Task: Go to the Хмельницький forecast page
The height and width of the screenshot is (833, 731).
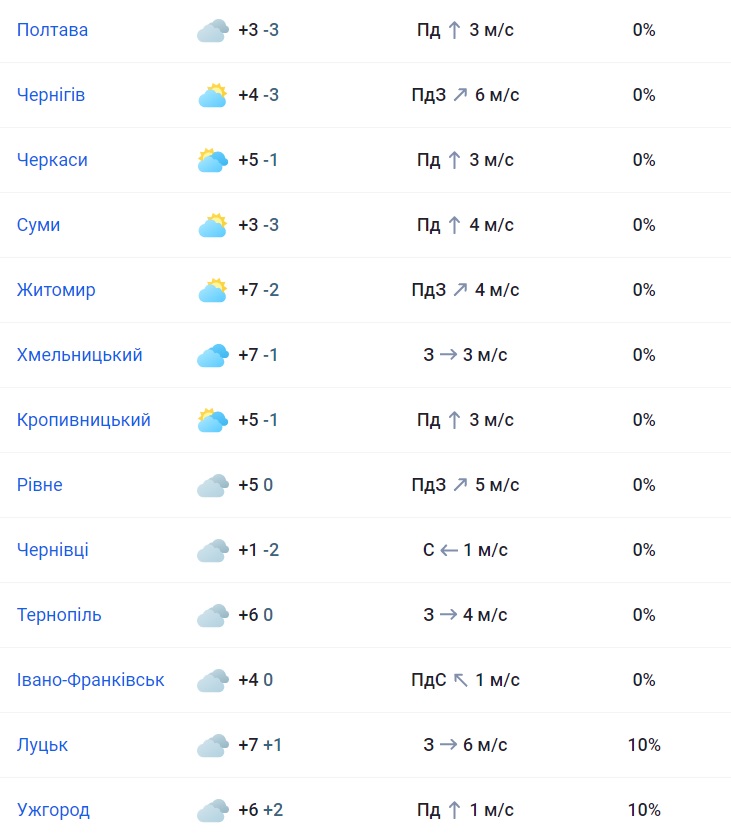Action: (80, 355)
